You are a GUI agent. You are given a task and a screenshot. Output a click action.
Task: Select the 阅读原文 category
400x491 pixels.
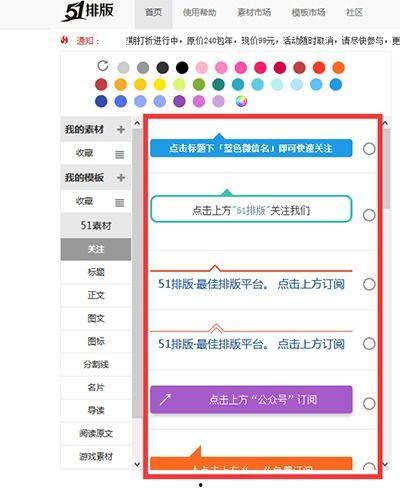tap(96, 433)
